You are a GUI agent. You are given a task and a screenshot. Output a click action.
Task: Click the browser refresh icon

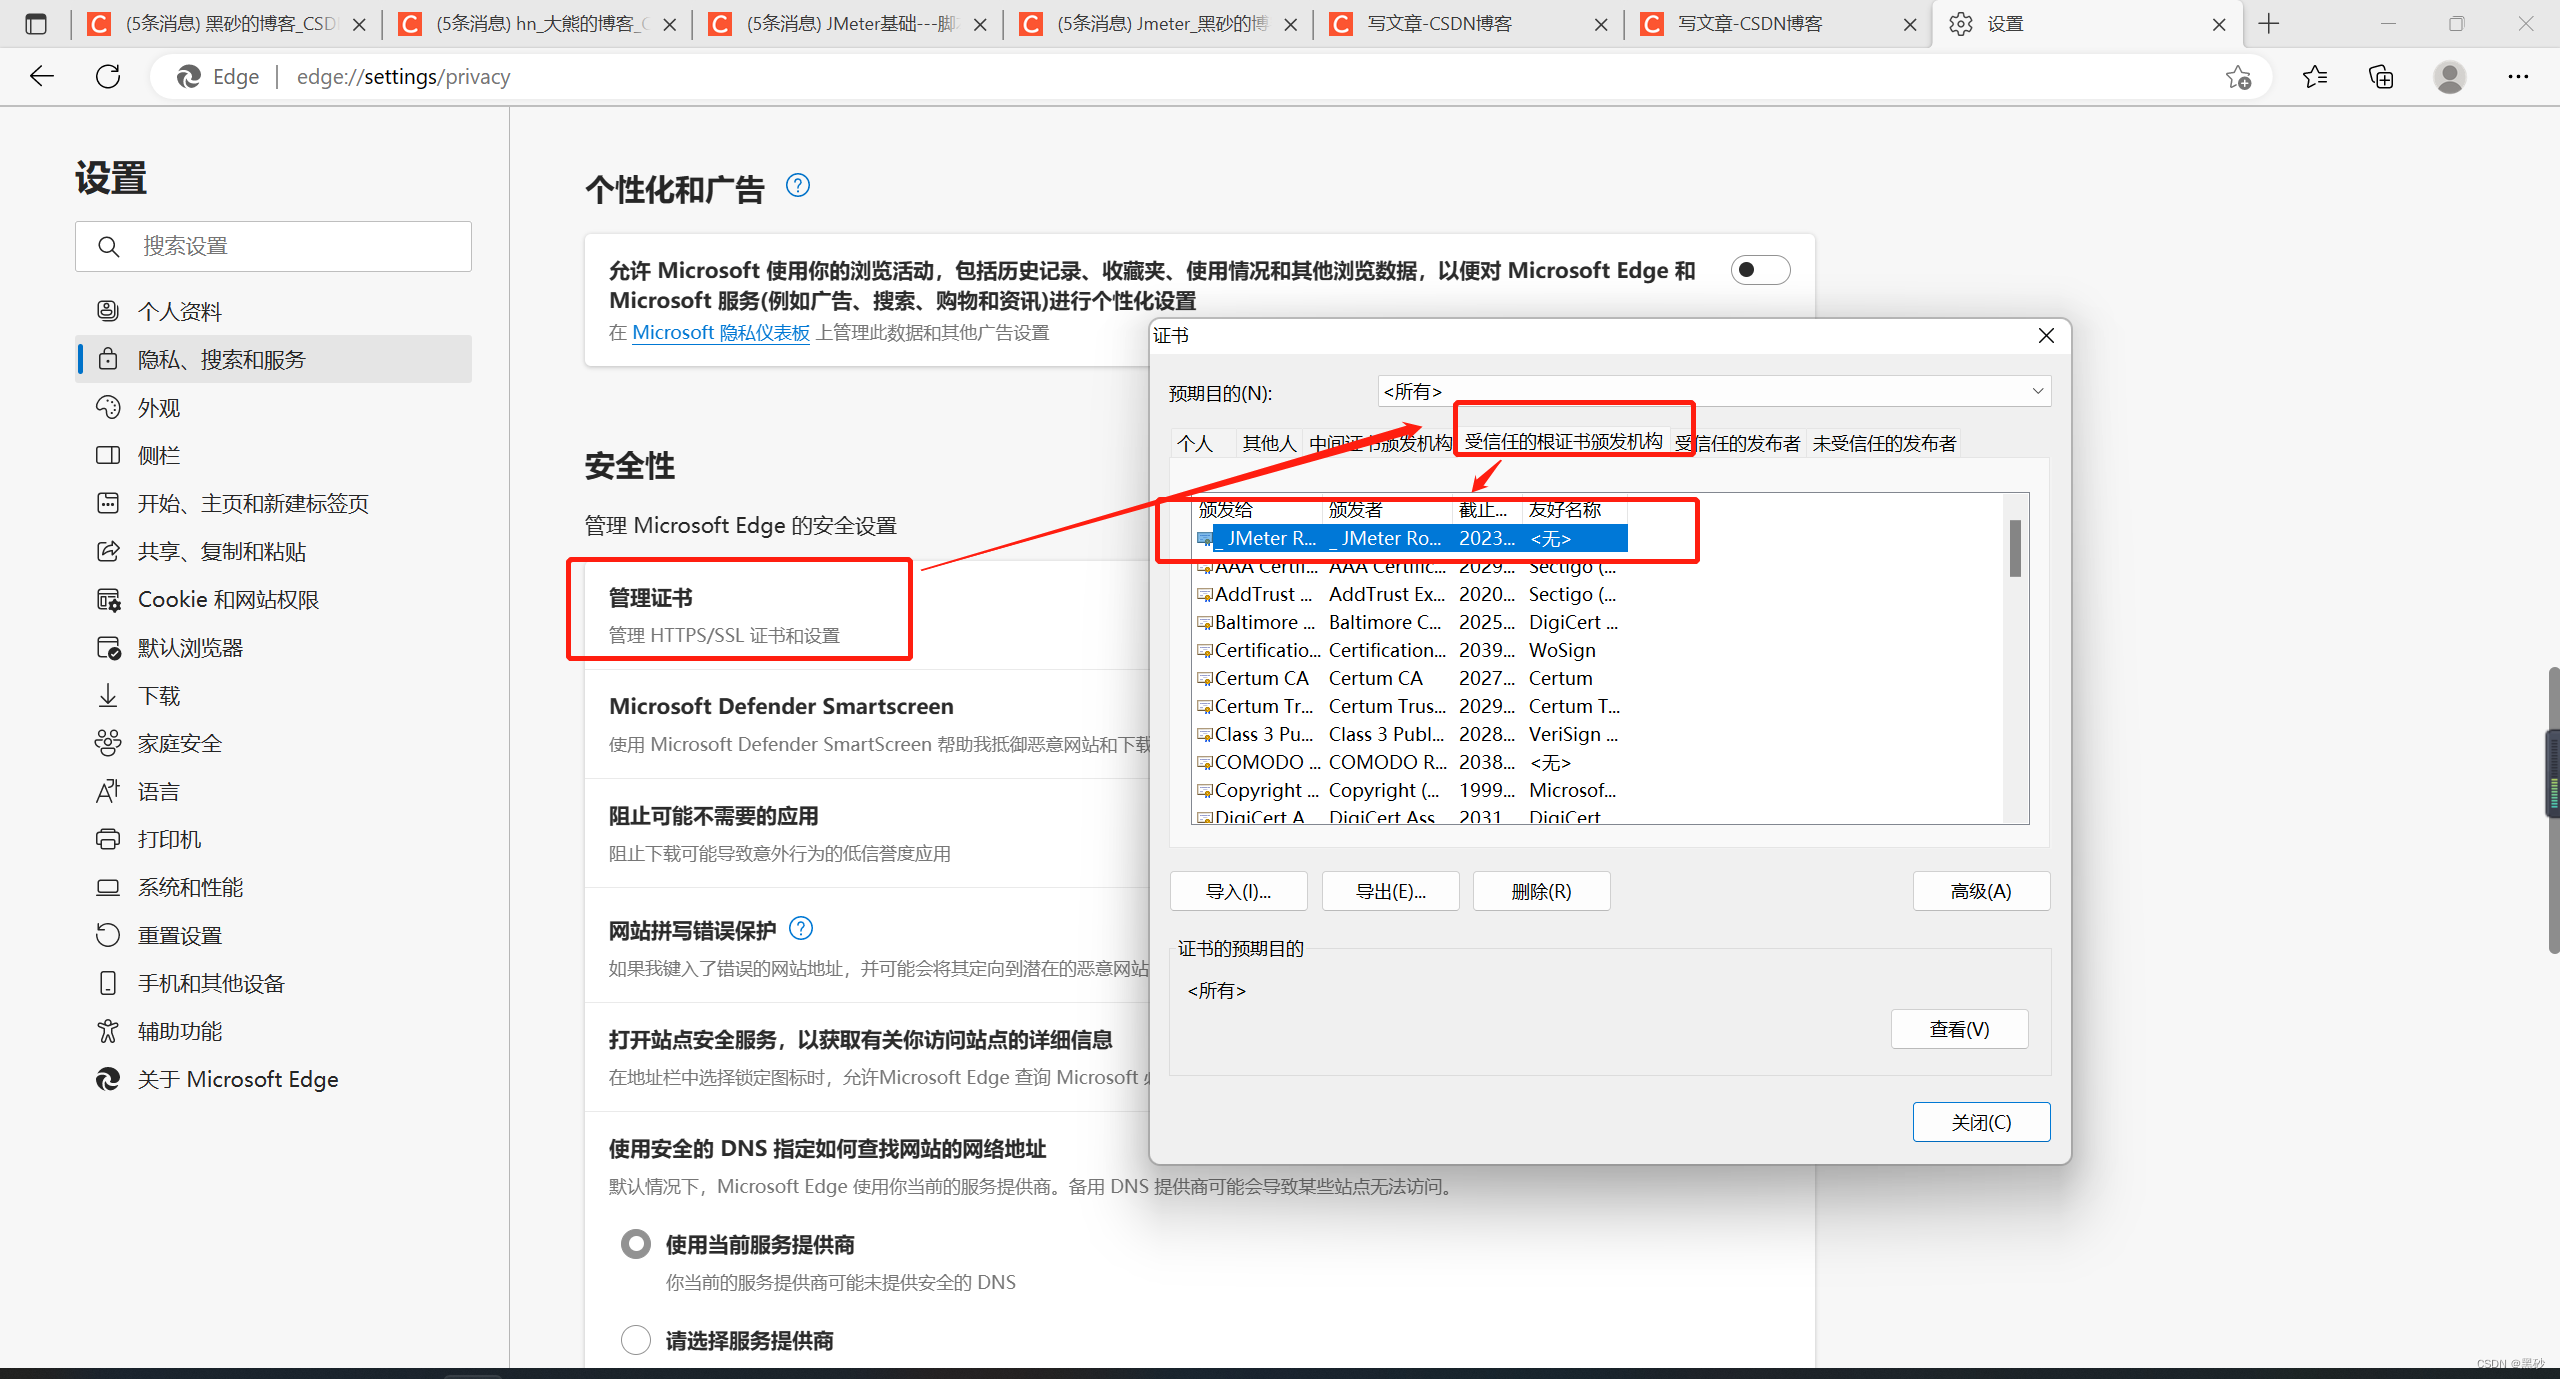(x=108, y=77)
